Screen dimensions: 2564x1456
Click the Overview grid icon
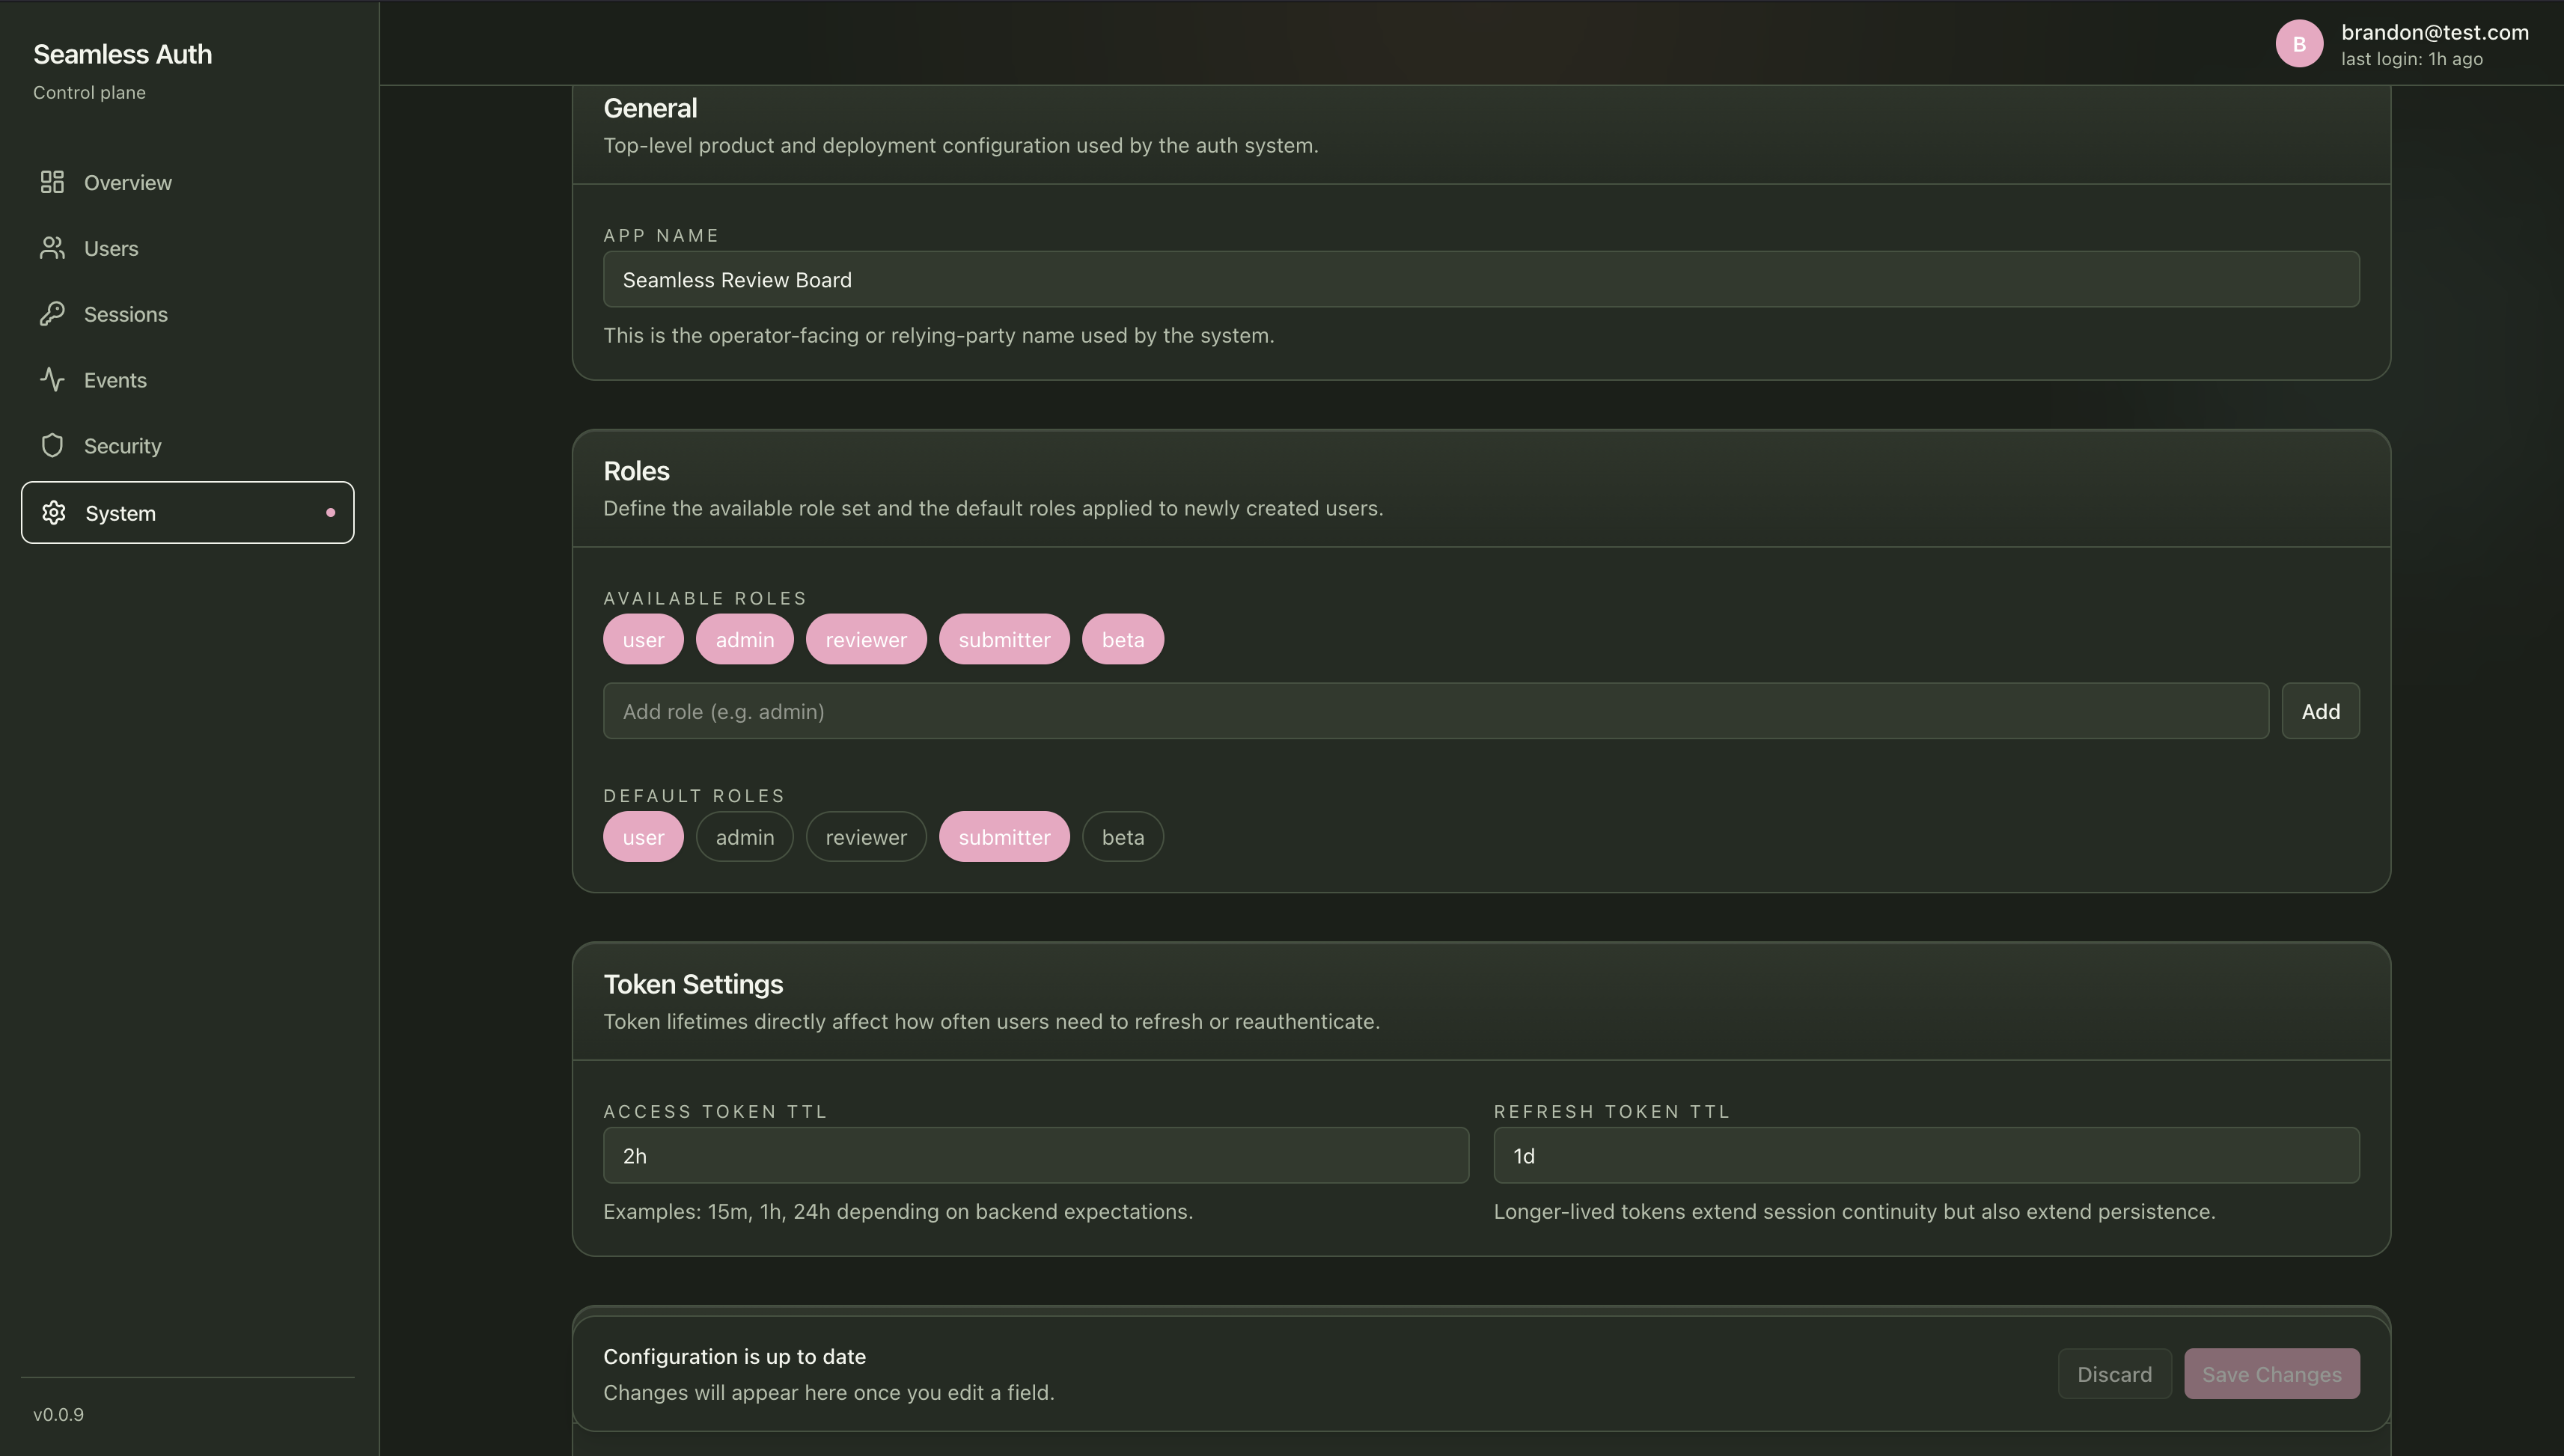coord(52,182)
